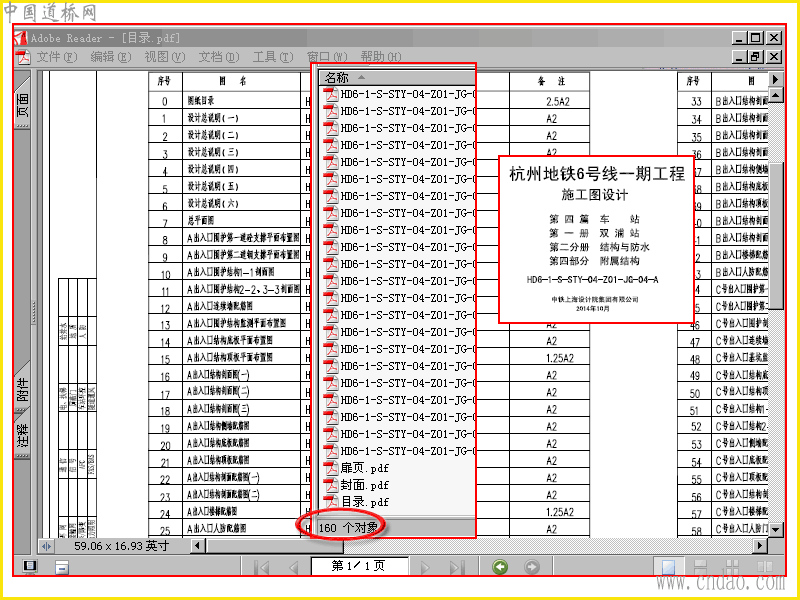Select 扉页.pdf in file list
Image resolution: width=800 pixels, height=600 pixels.
(x=364, y=467)
